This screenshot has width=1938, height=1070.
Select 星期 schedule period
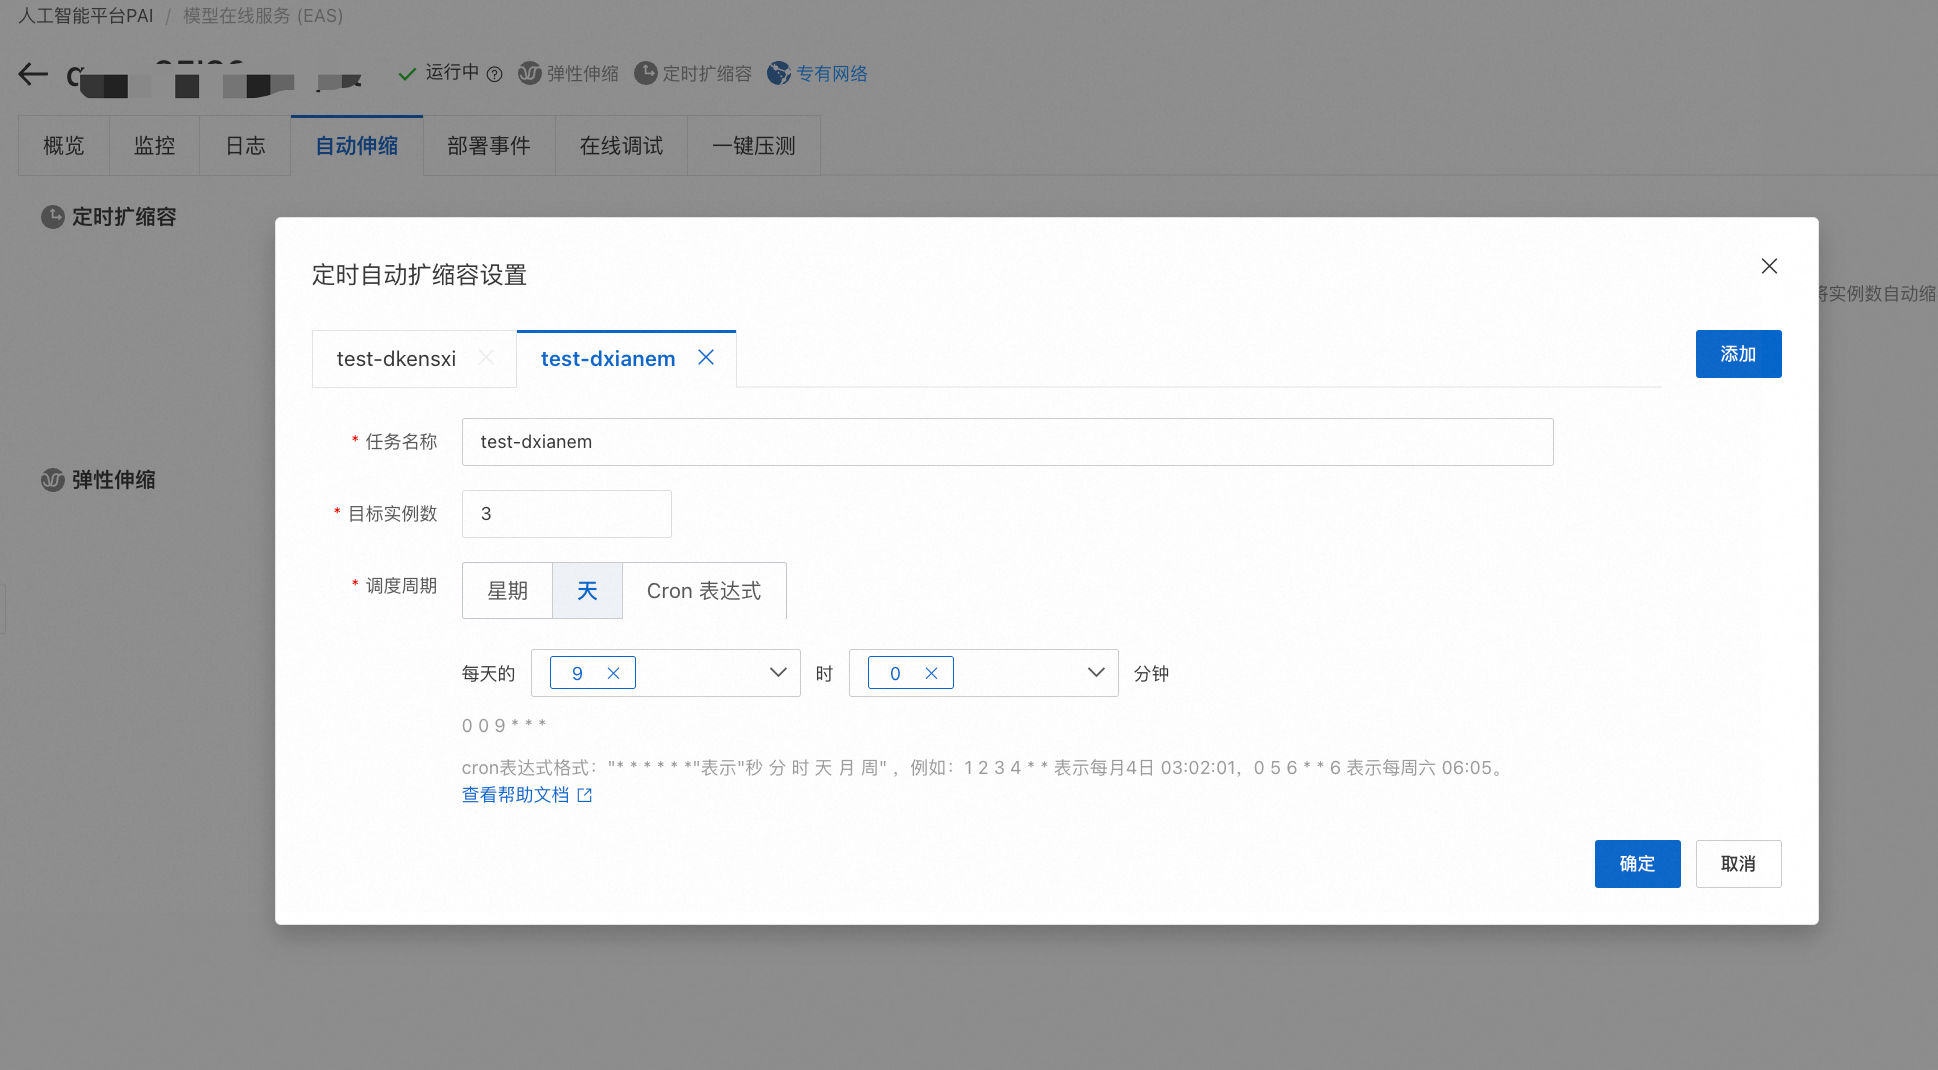coord(507,591)
